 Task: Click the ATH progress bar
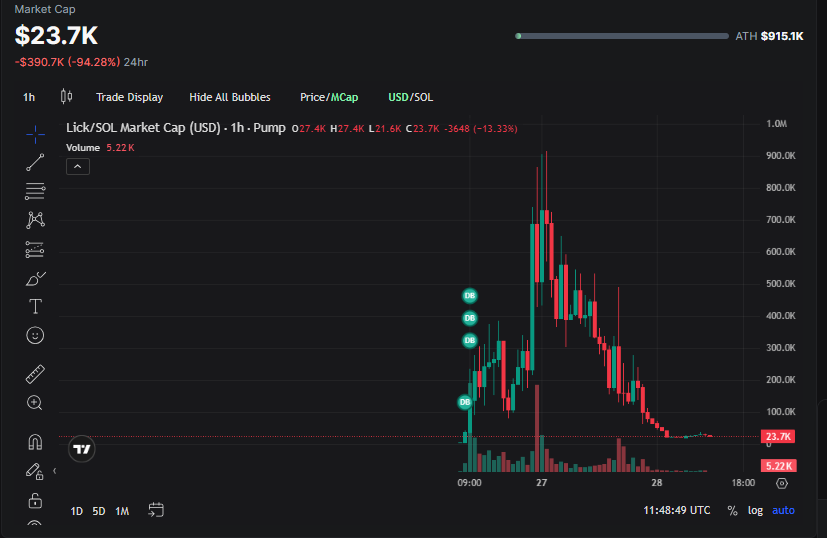click(x=622, y=36)
